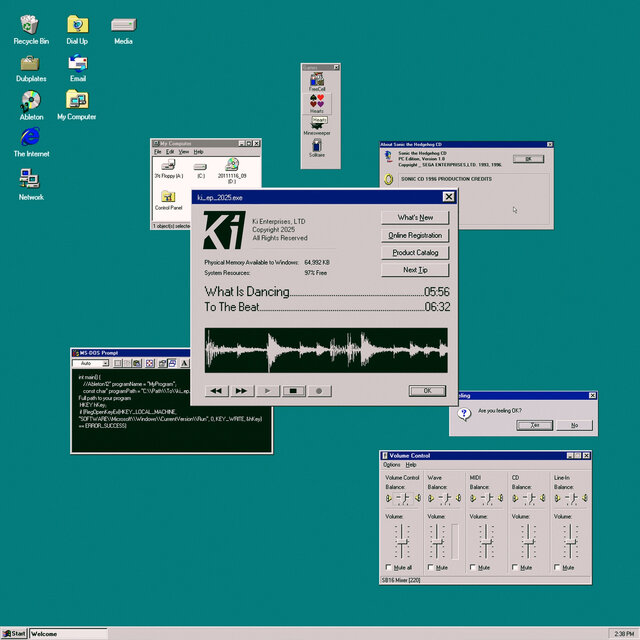Open the Options menu in Volume Control
The width and height of the screenshot is (640, 640).
(x=391, y=464)
